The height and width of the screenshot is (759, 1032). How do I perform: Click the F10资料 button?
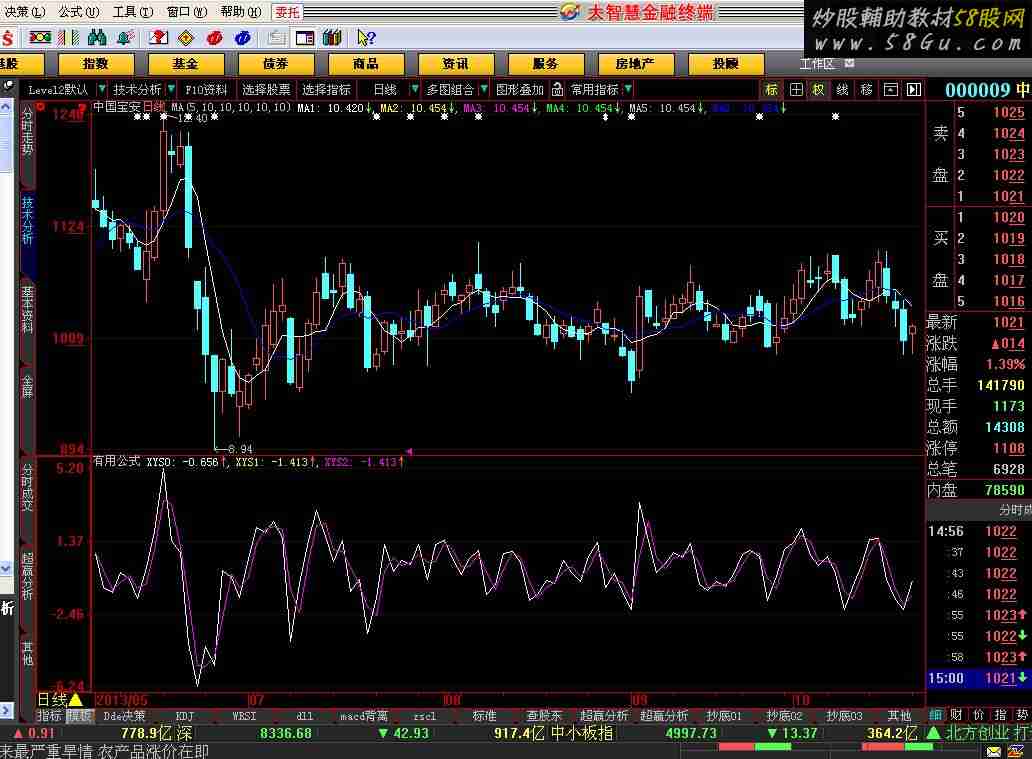click(x=206, y=89)
